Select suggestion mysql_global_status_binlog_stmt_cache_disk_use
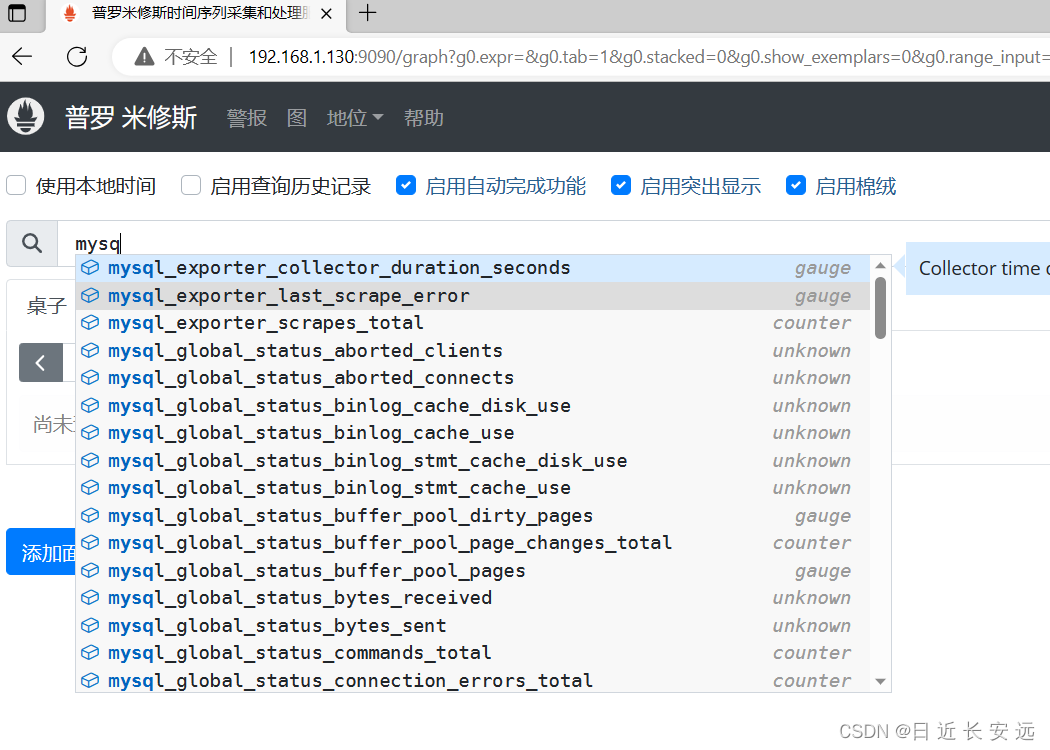This screenshot has height=750, width=1050. (x=472, y=460)
